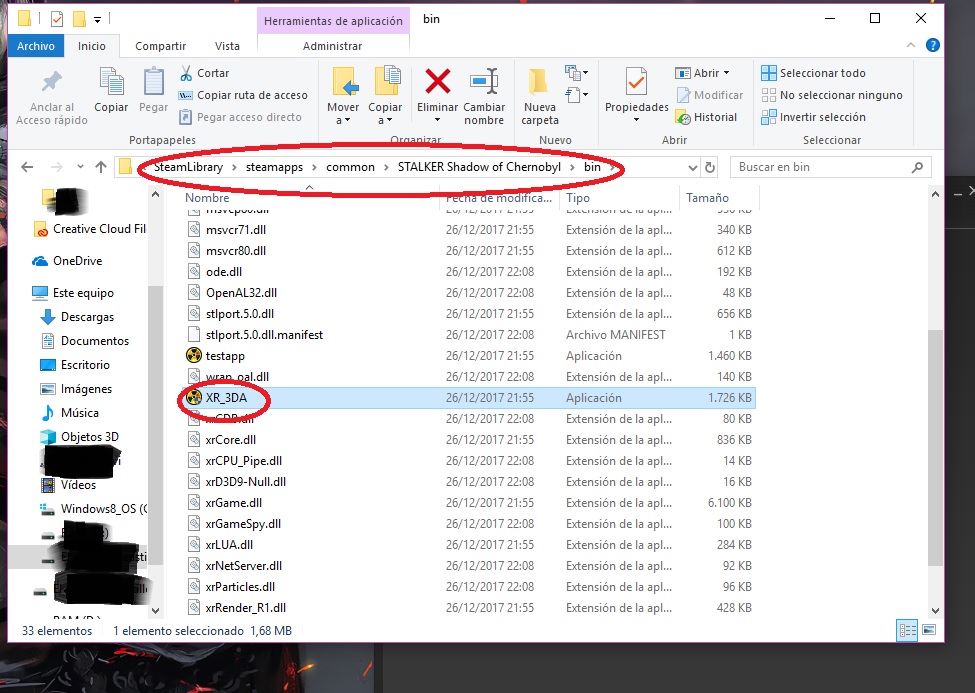Sort by the Tamaño column header
The image size is (975, 693).
[x=707, y=198]
